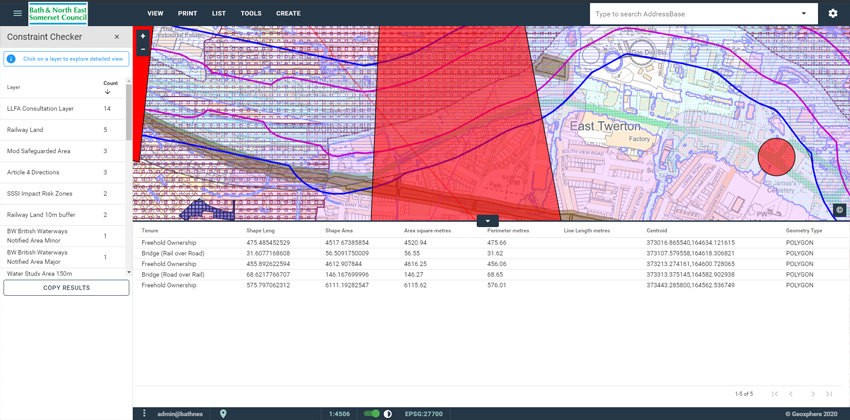Viewport: 850px width, 420px height.
Task: Open the CREATE menu
Action: [x=288, y=14]
